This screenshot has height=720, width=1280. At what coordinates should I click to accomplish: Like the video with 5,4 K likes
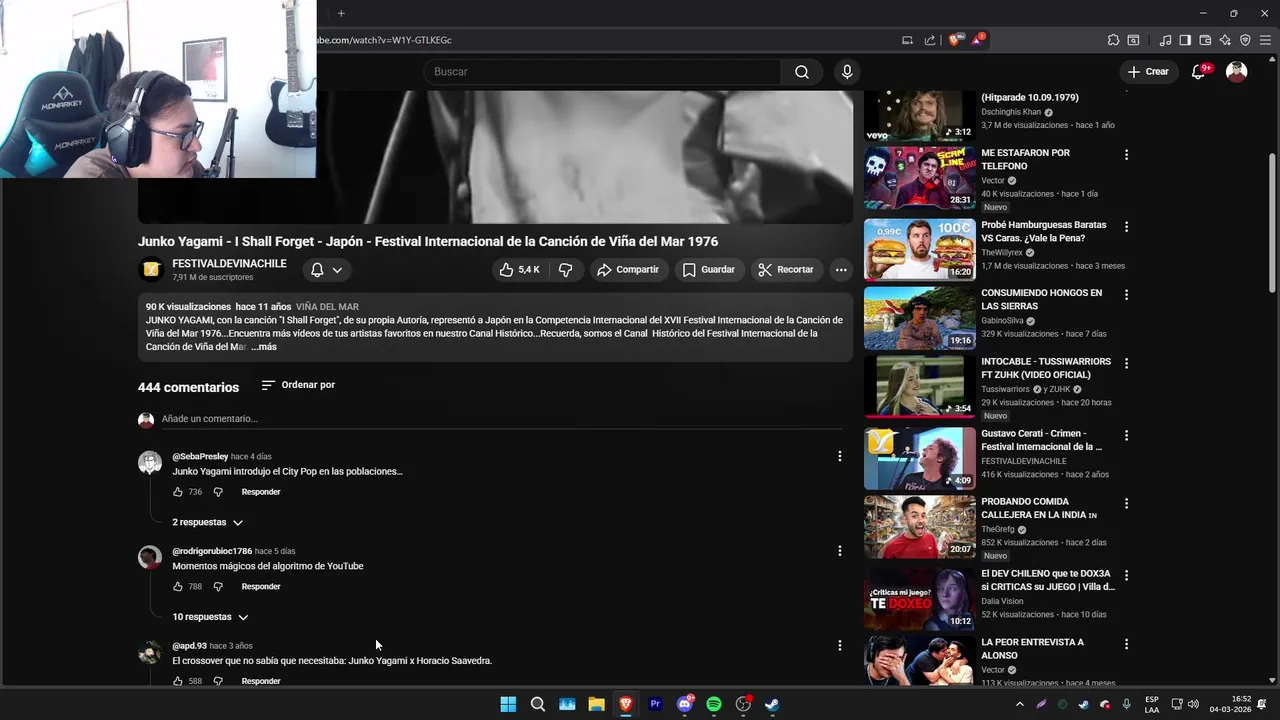520,270
